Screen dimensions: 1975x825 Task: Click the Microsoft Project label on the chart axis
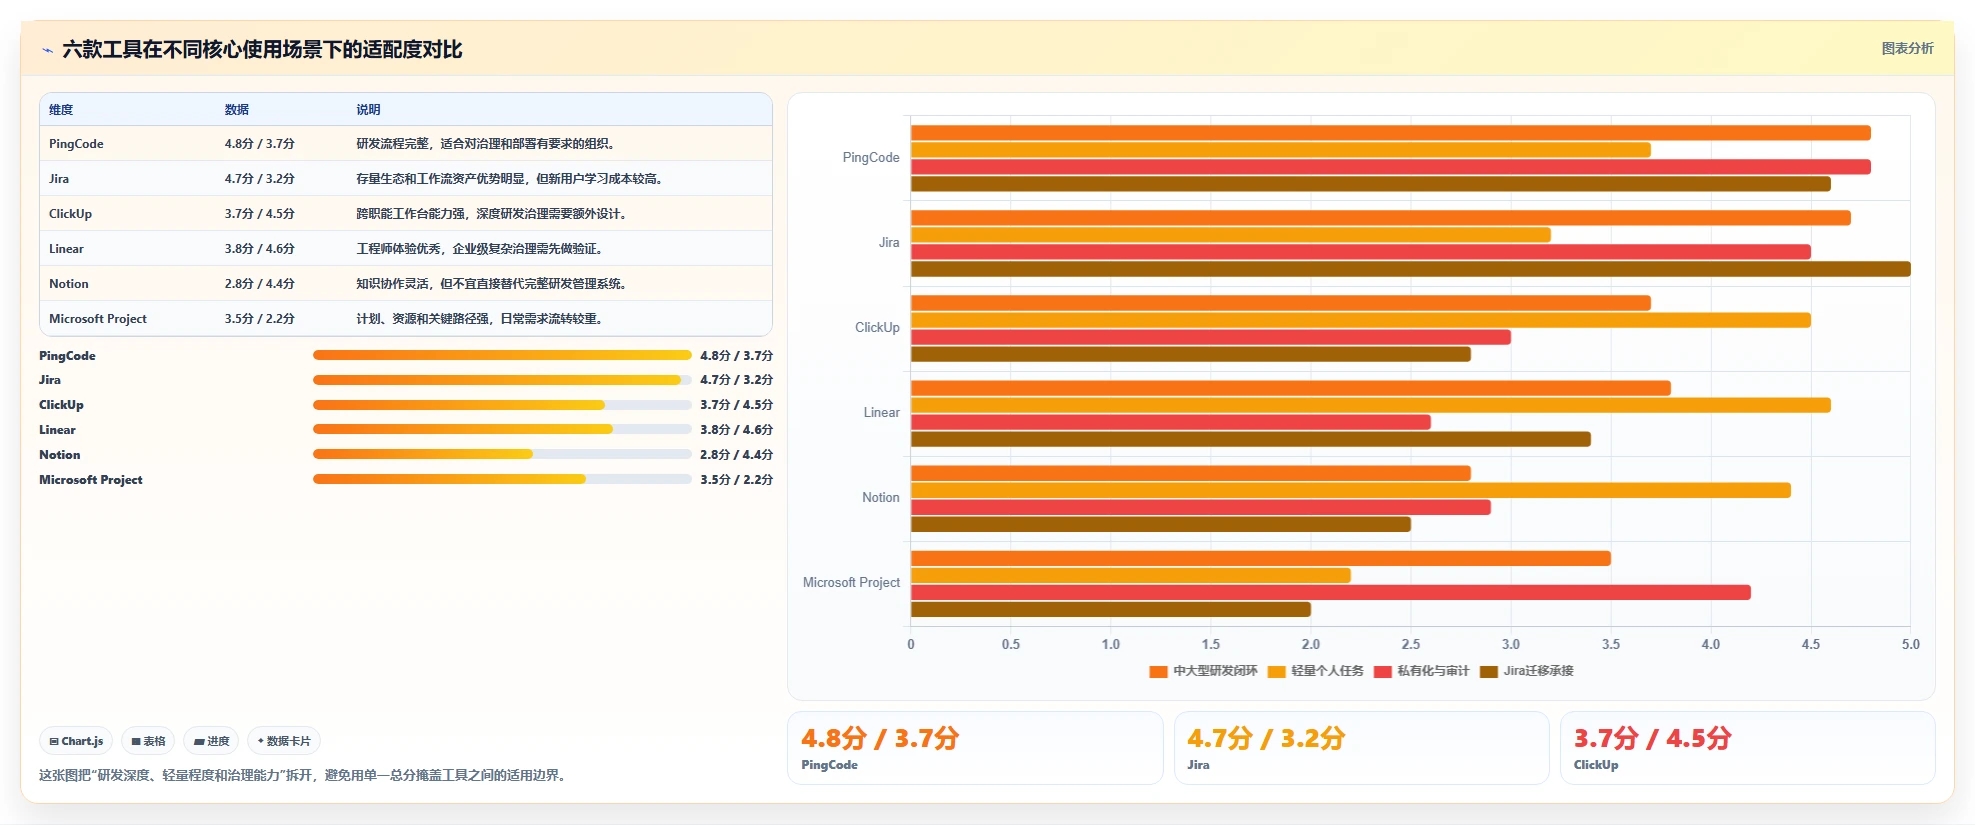pos(851,583)
